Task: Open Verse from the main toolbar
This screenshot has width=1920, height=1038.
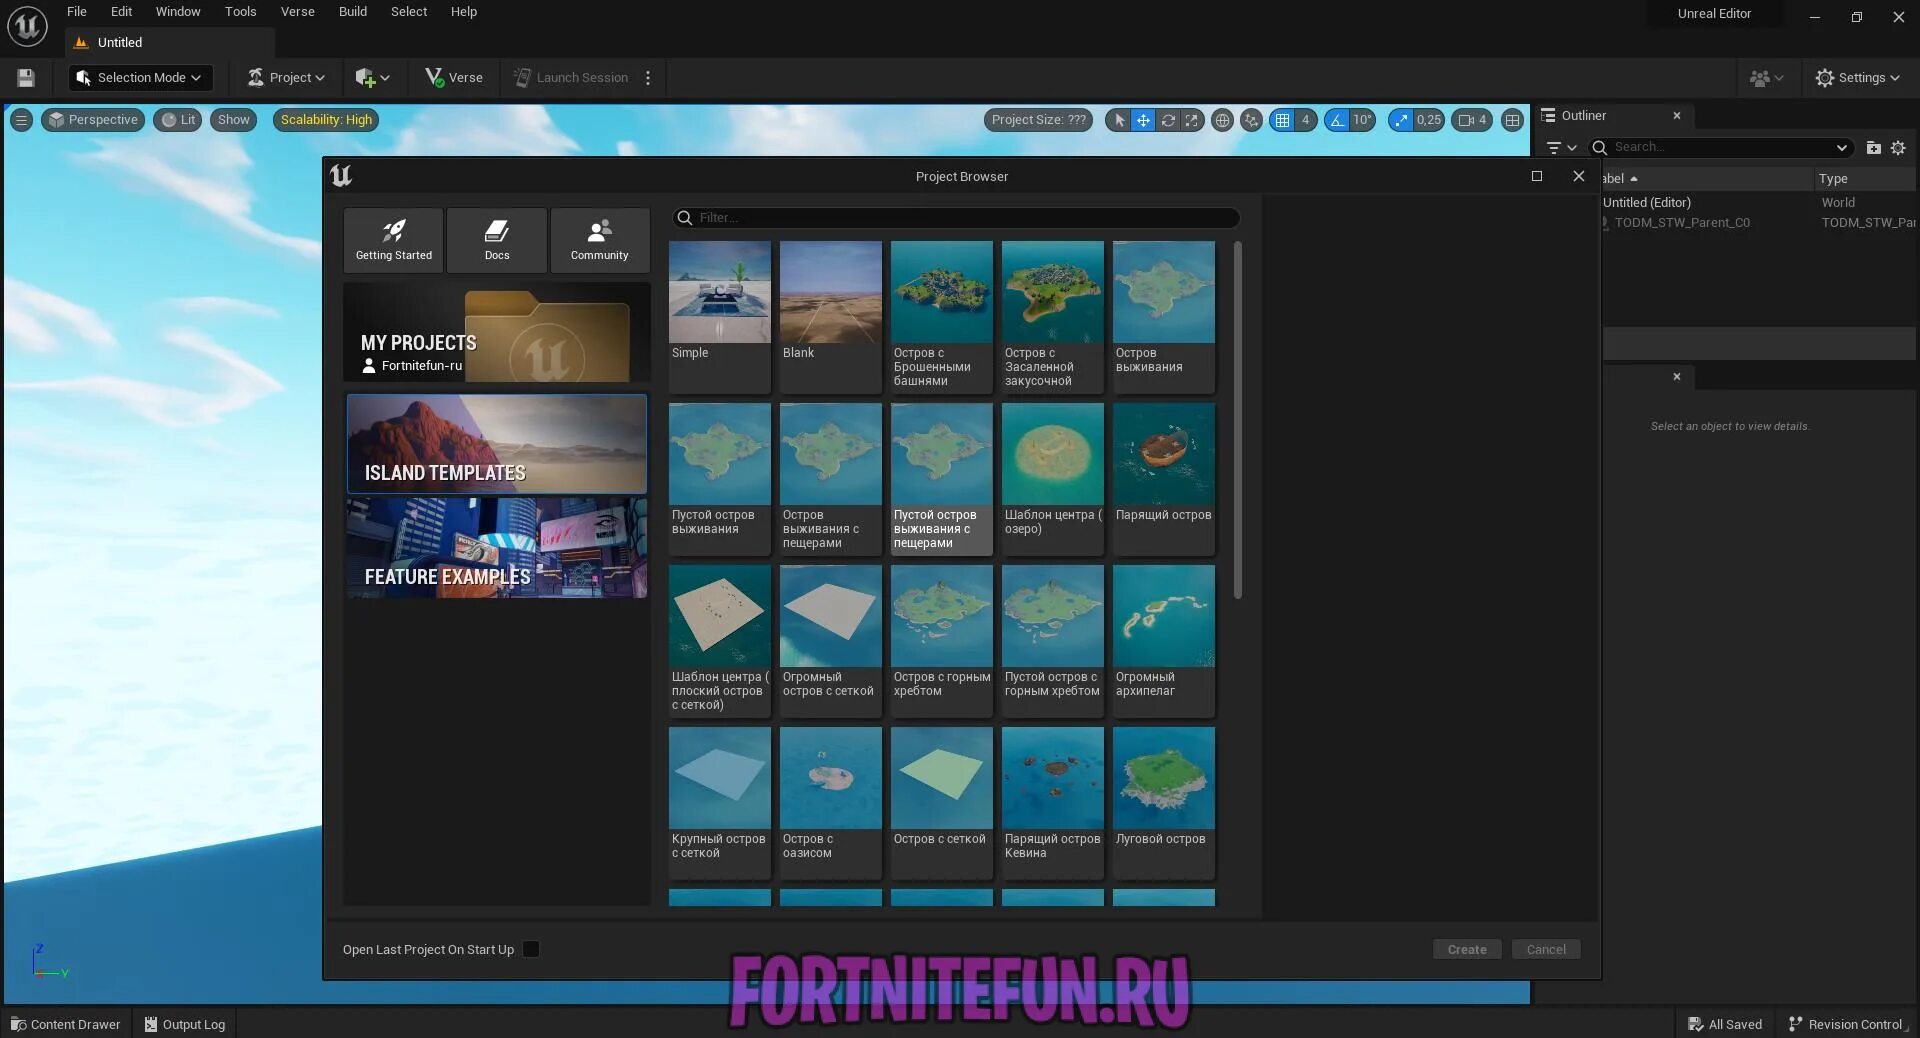Action: point(454,78)
